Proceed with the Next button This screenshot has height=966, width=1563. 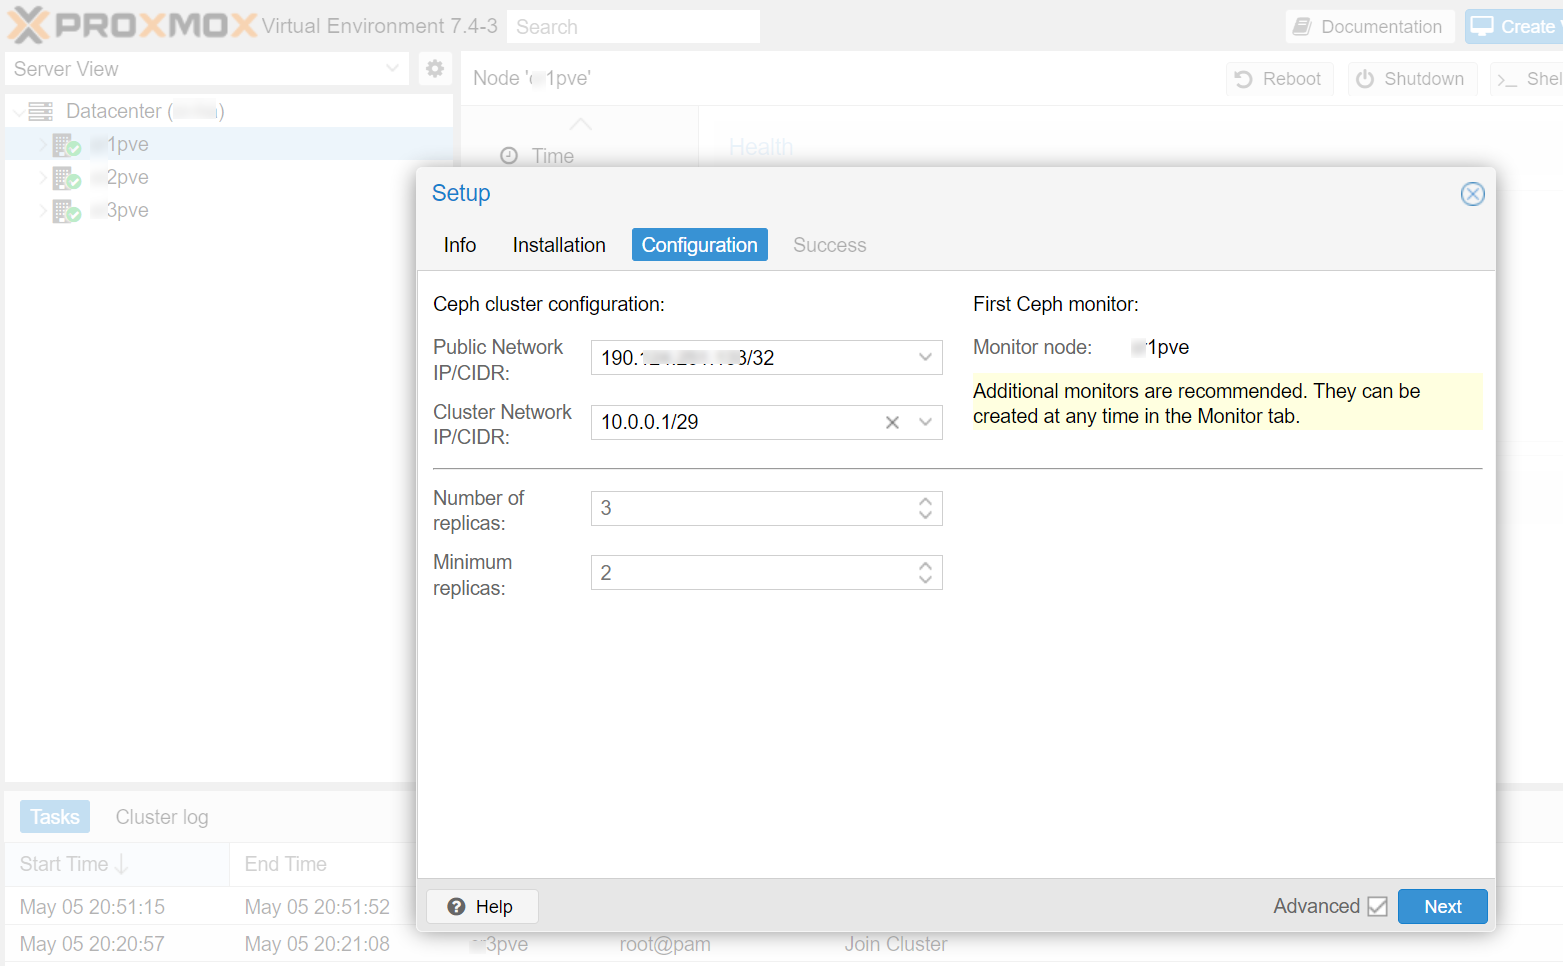(1442, 907)
